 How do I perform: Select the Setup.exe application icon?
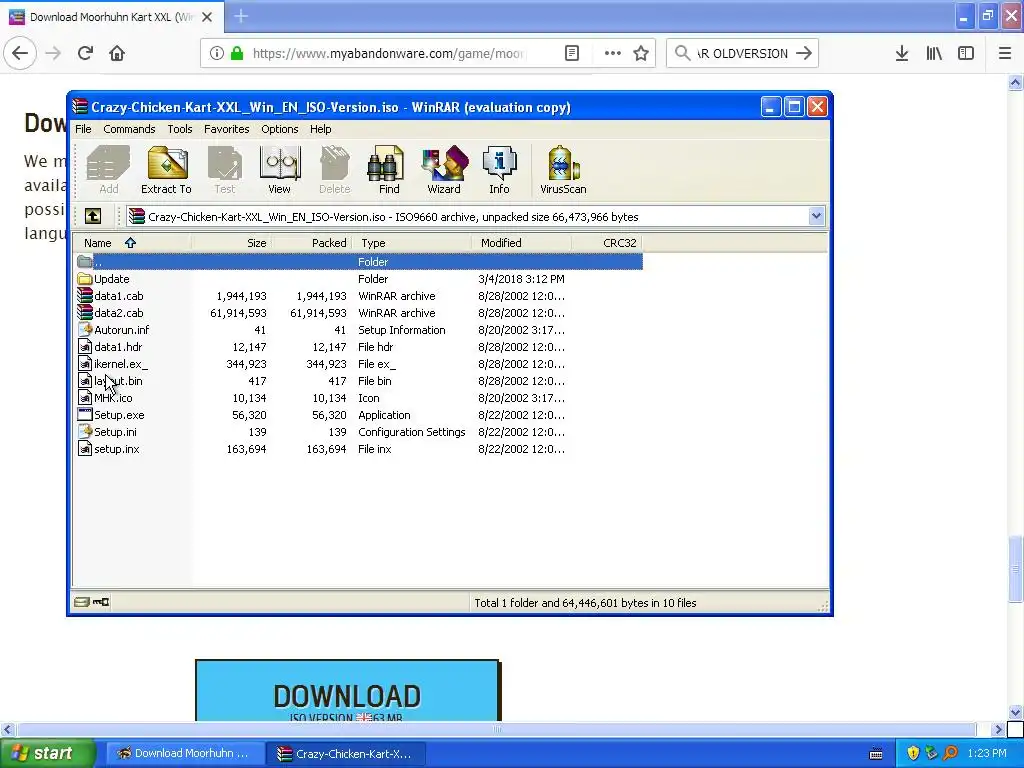click(85, 415)
